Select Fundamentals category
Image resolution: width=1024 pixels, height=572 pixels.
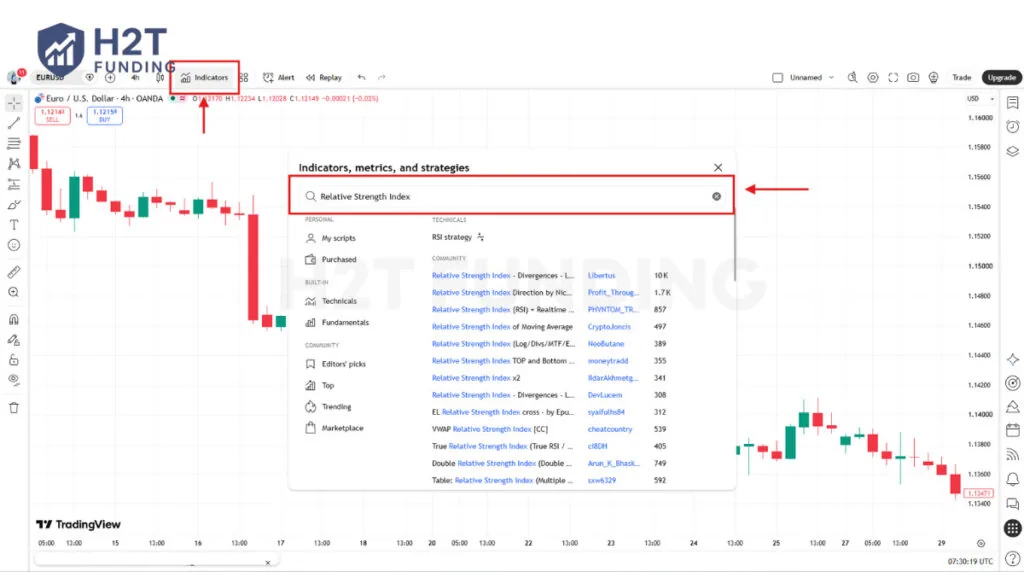(x=337, y=323)
